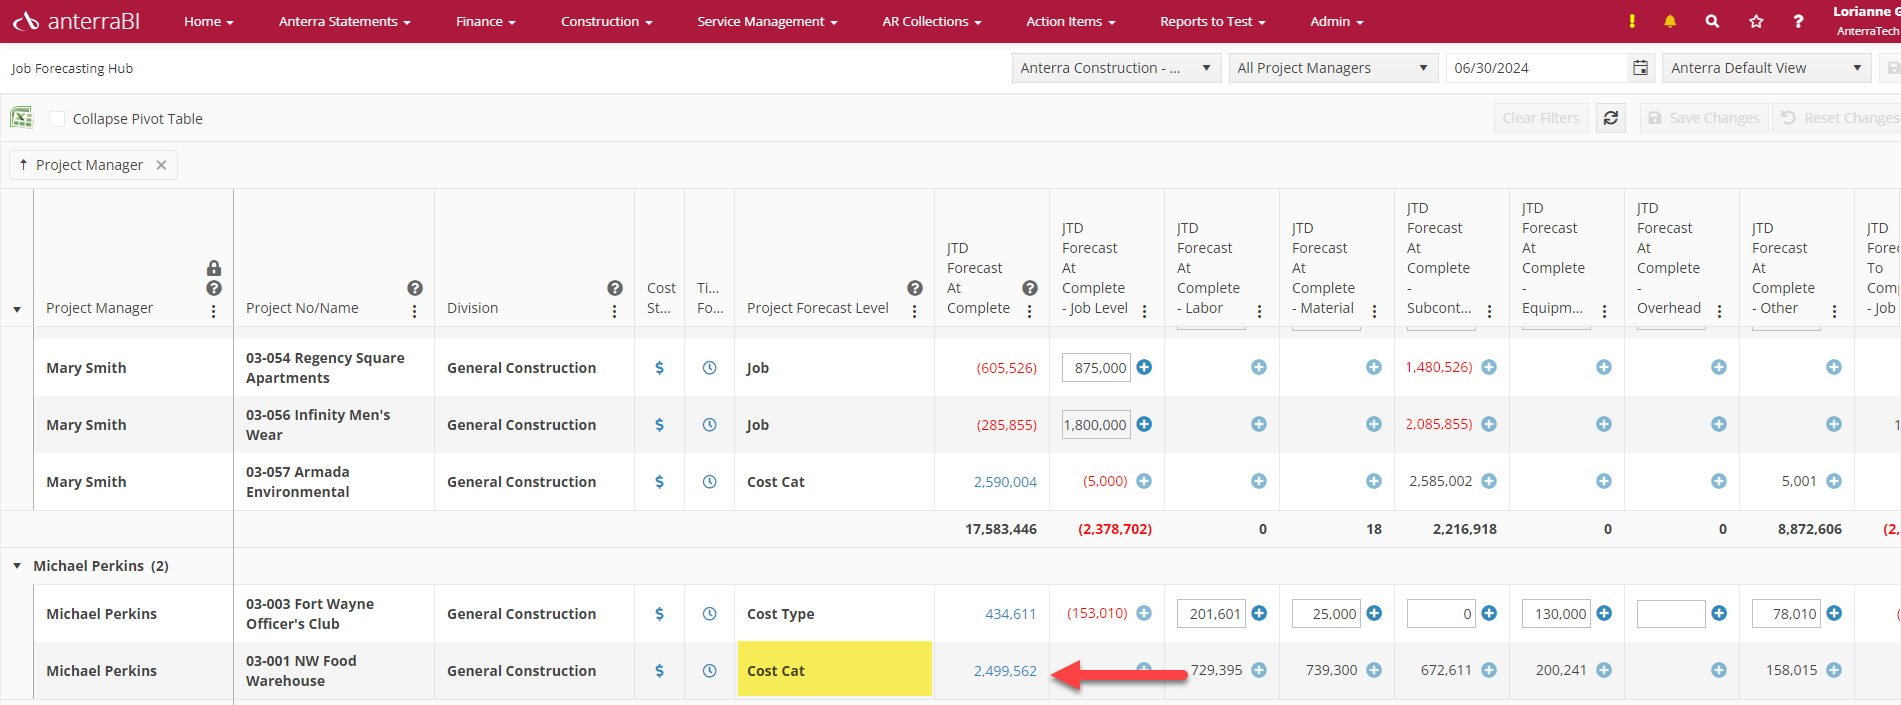The height and width of the screenshot is (705, 1901).
Task: Open the JTD Forecast Job Level column menu dots
Action: click(x=1145, y=311)
